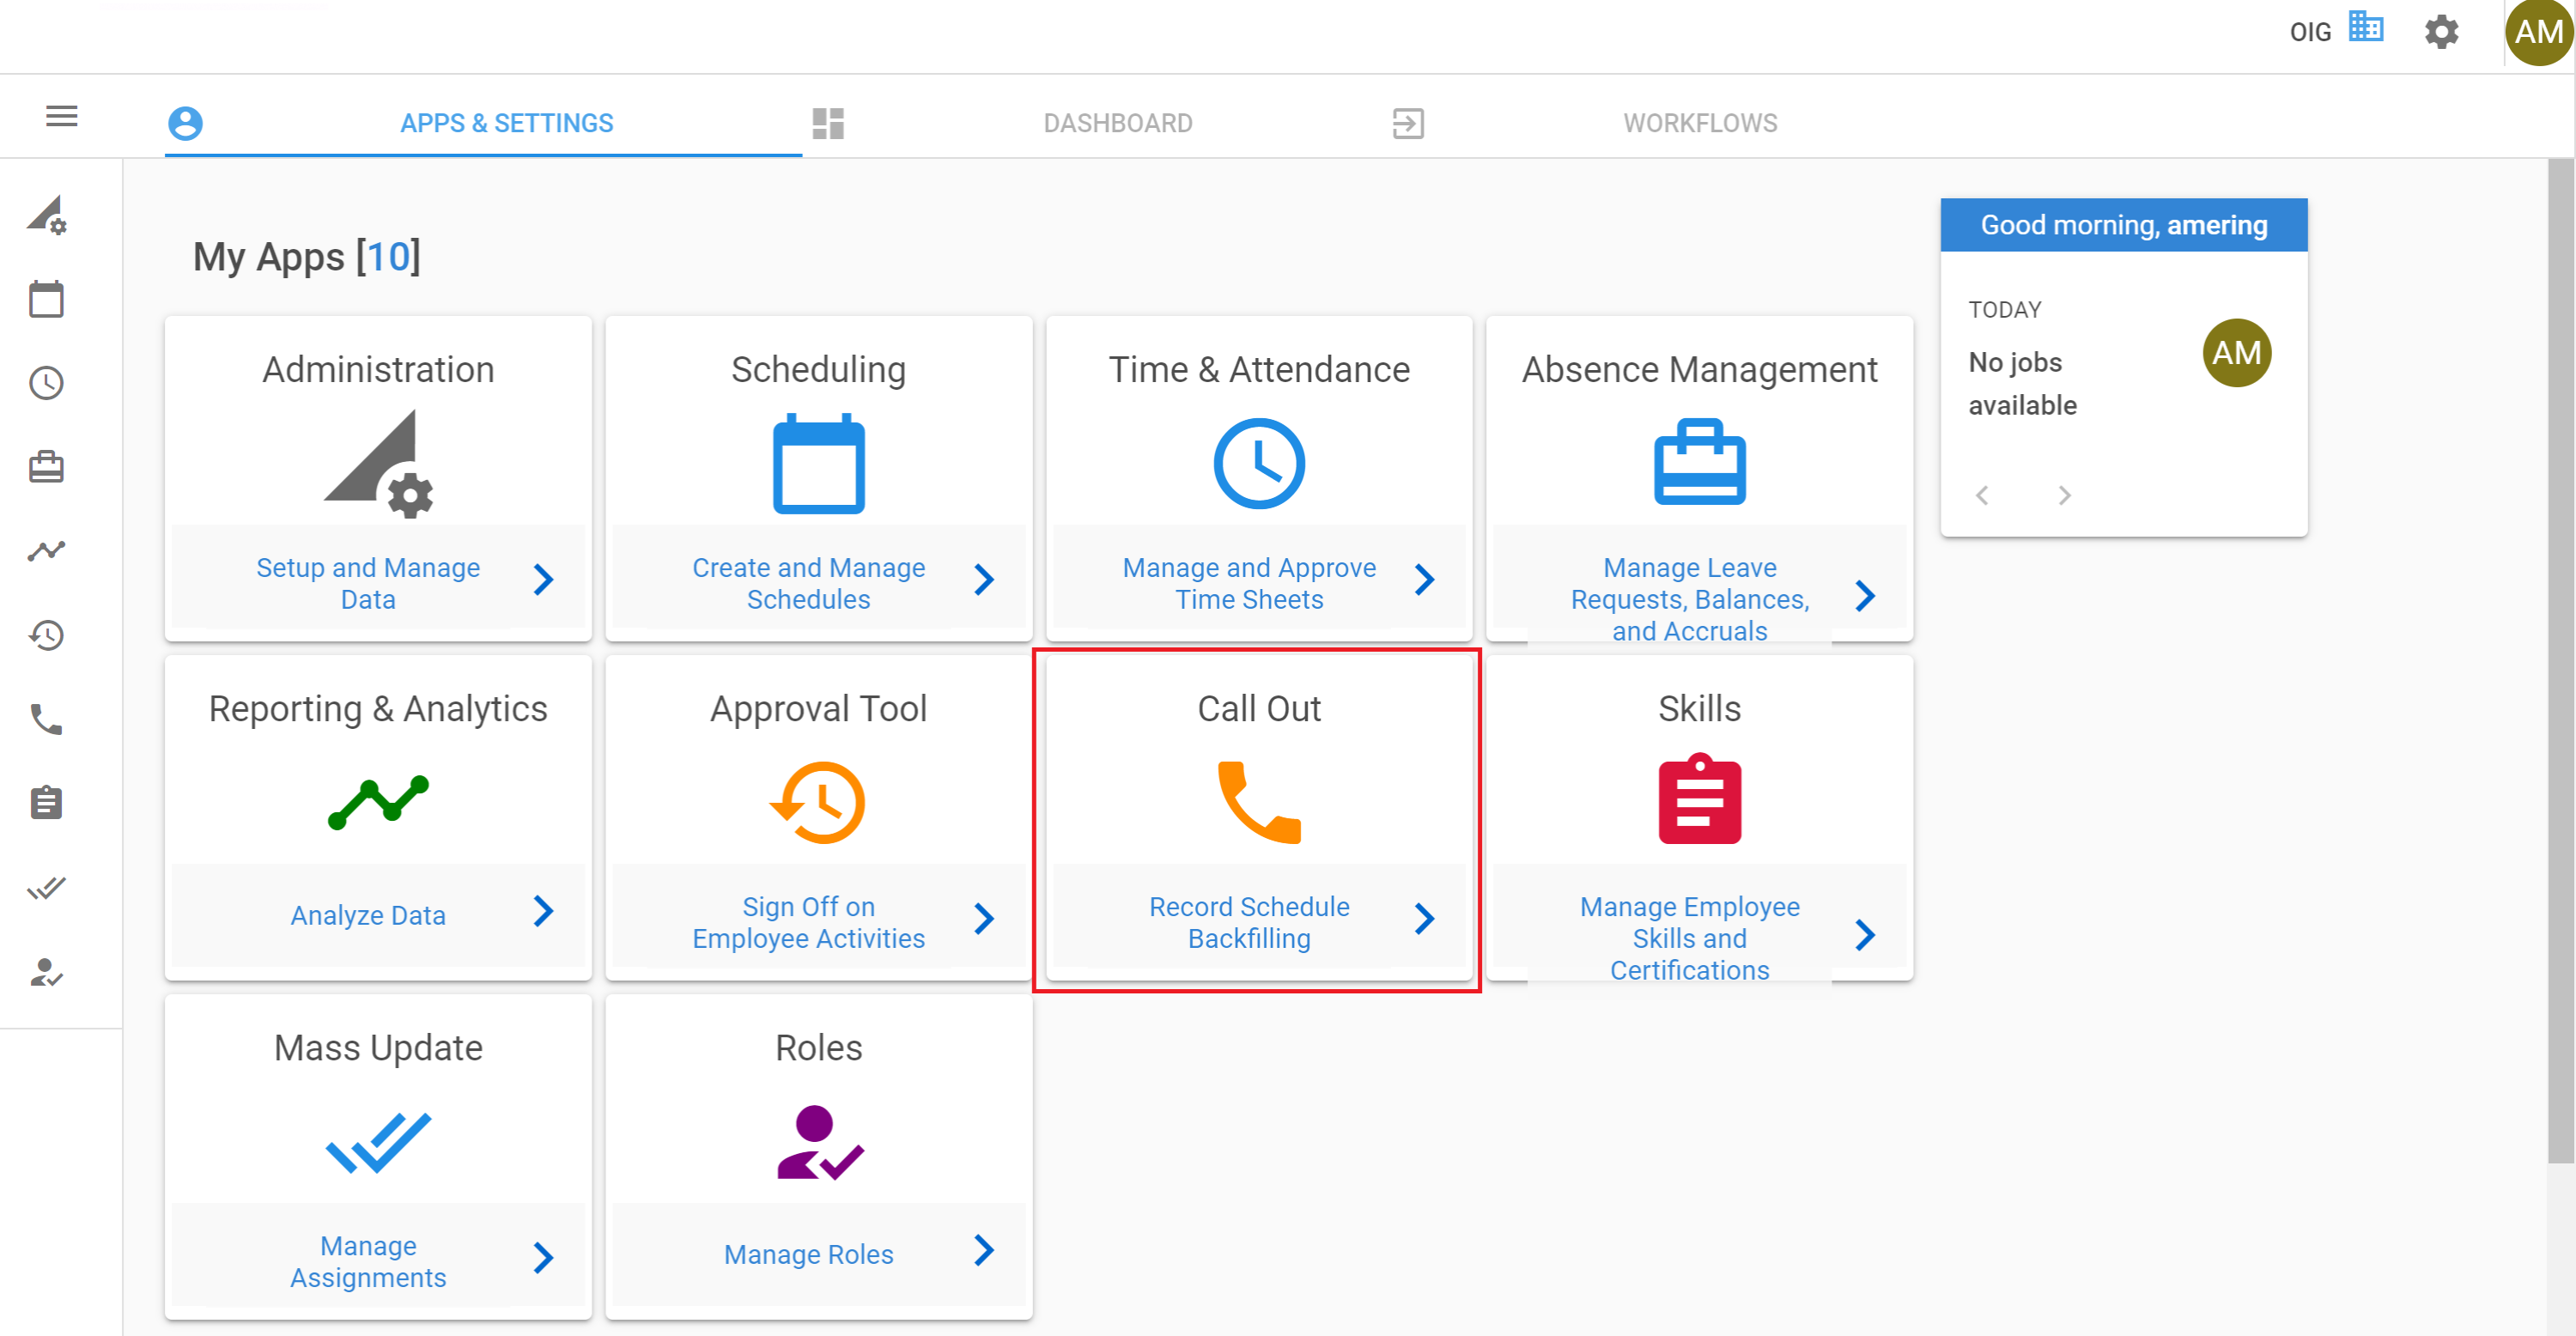Viewport: 2576px width, 1336px height.
Task: Switch to the Workflows tab
Action: point(1699,123)
